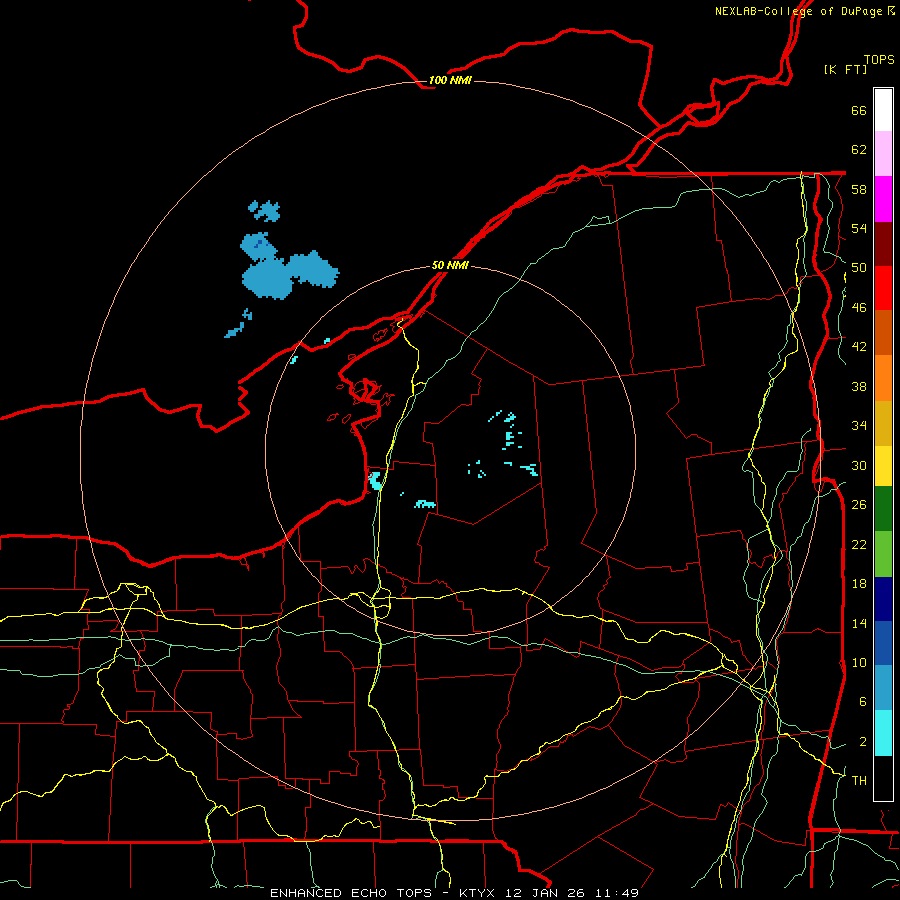Select the bright red legend swatch
The image size is (900, 900).
[x=883, y=288]
